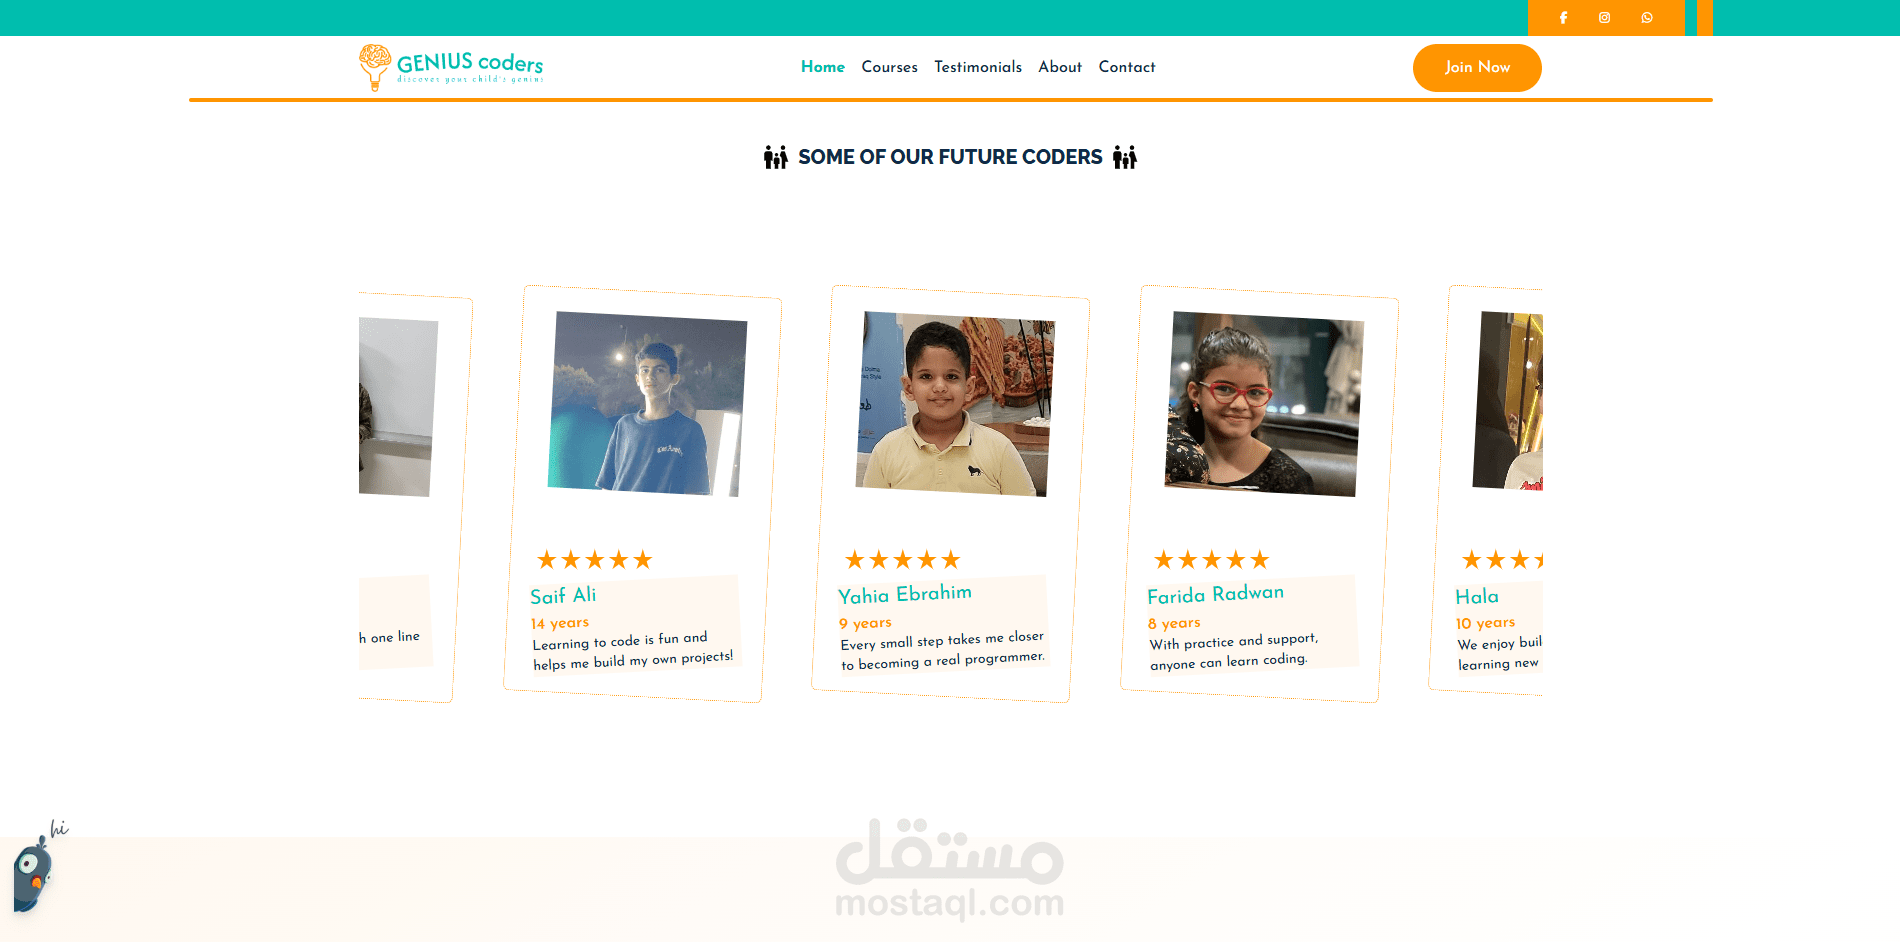The height and width of the screenshot is (942, 1900).
Task: Click the family icon left of heading
Action: pyautogui.click(x=776, y=157)
